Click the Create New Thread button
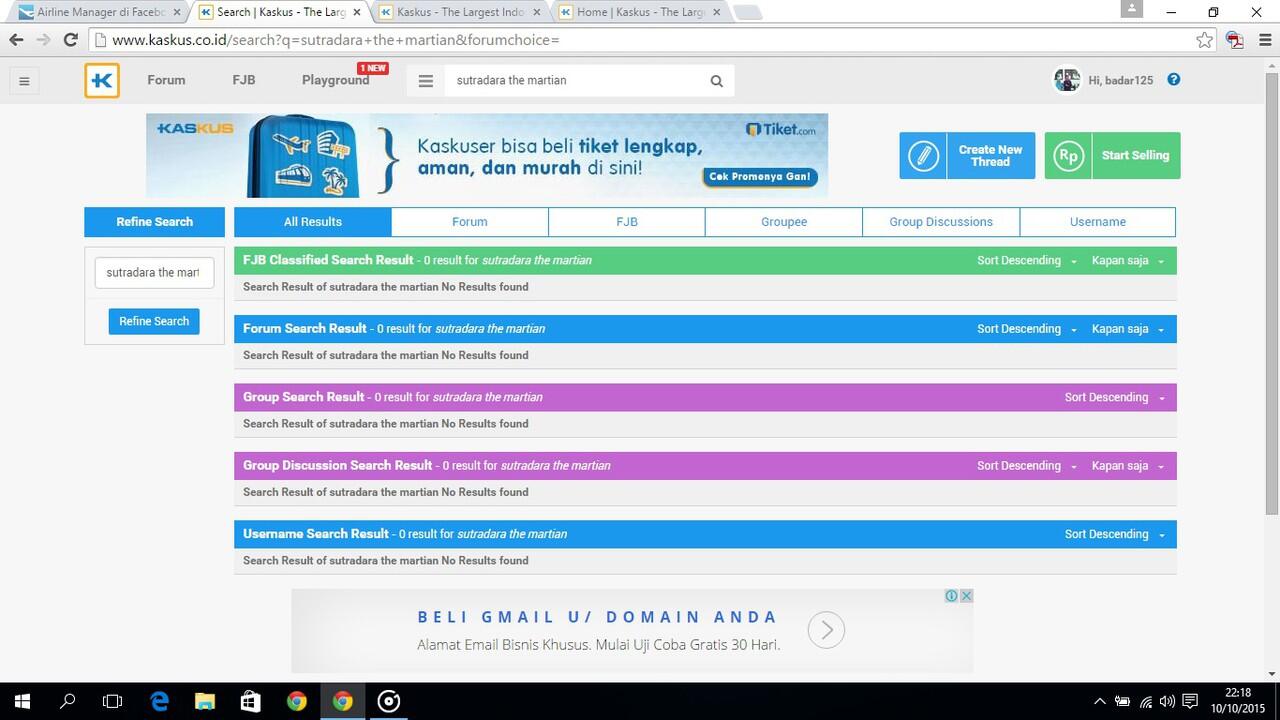This screenshot has width=1280, height=720. 967,156
